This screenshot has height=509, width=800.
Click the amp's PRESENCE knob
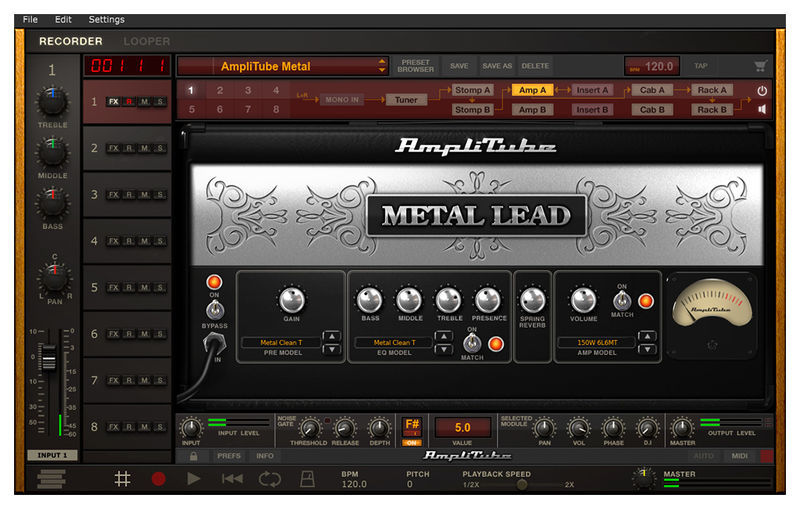tap(488, 300)
